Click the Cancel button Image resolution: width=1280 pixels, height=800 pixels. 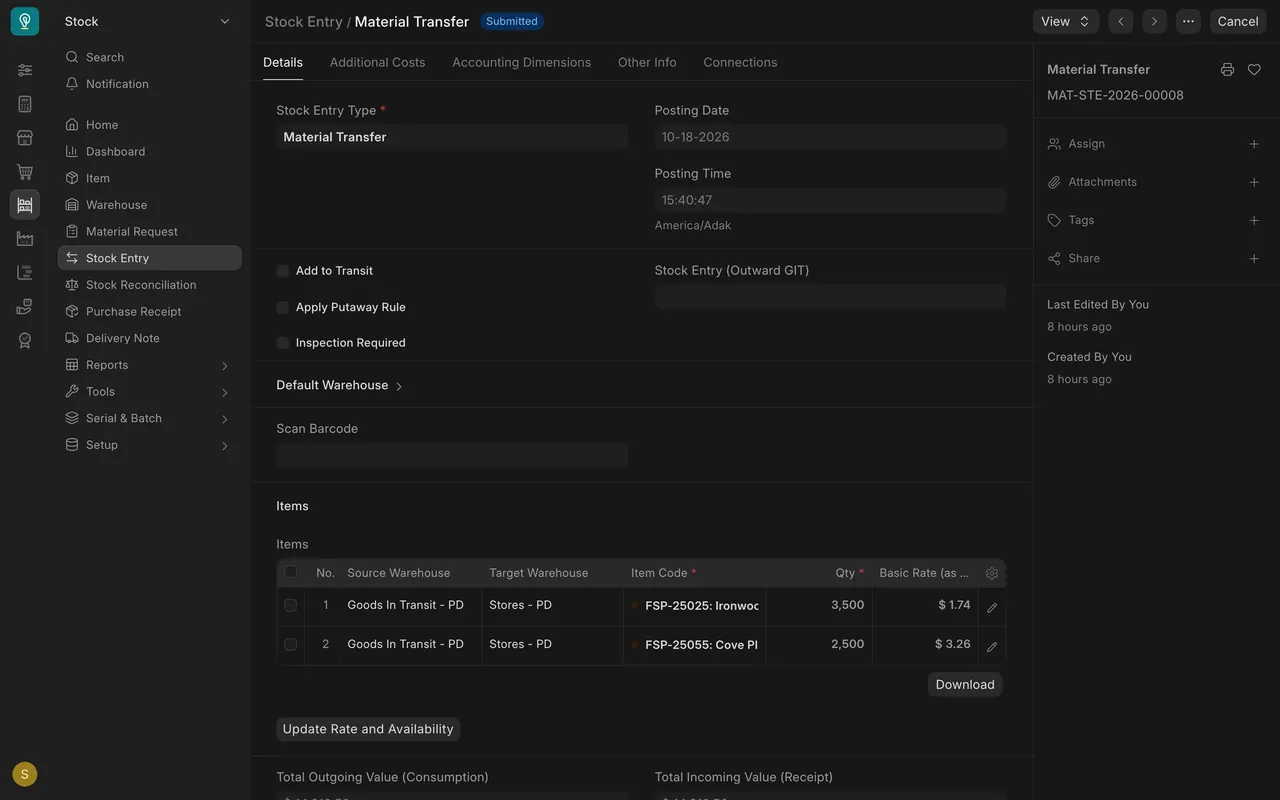click(1238, 21)
